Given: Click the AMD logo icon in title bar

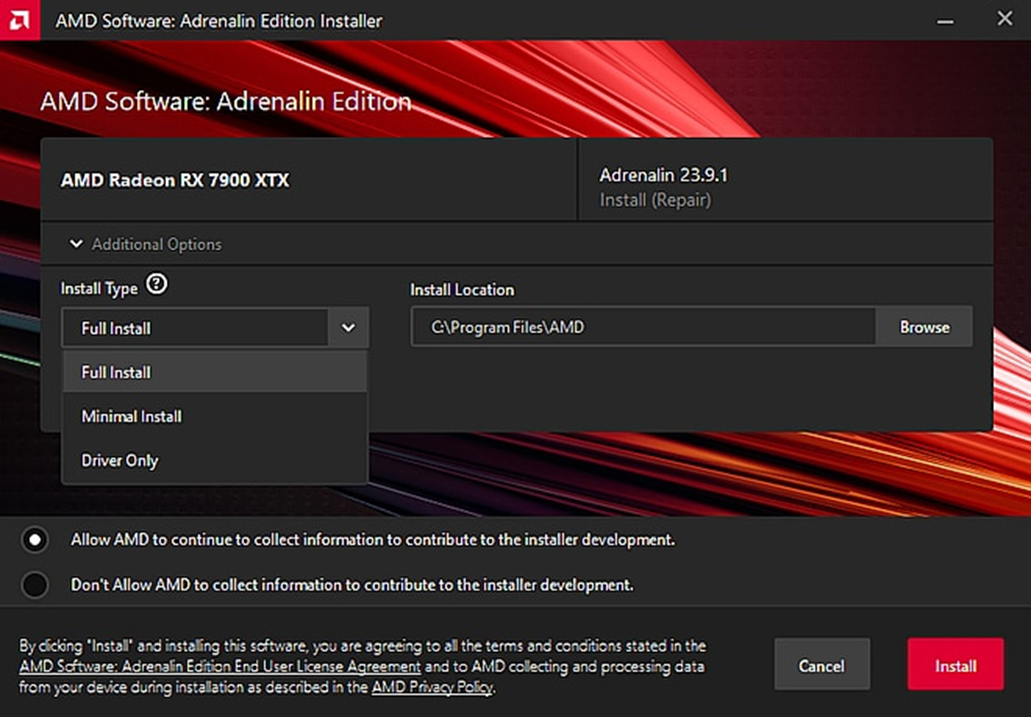Looking at the screenshot, I should [x=20, y=20].
